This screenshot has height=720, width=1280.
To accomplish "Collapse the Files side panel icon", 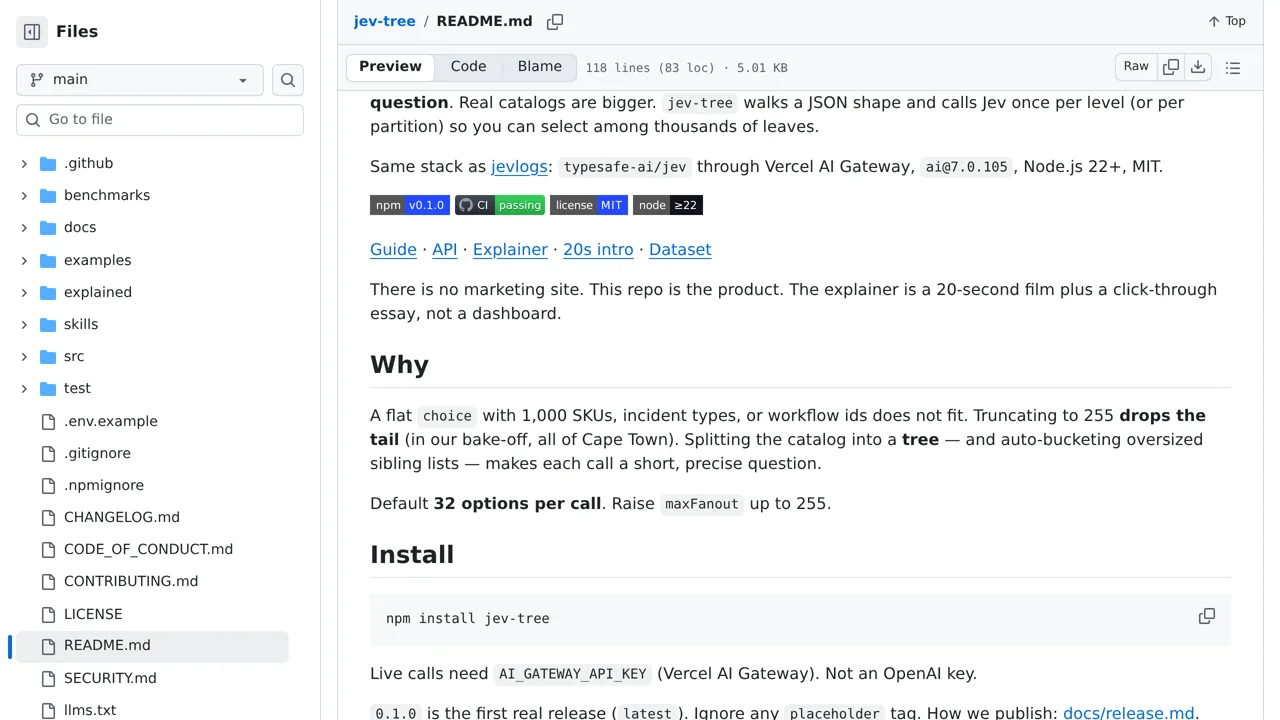I will [x=32, y=32].
